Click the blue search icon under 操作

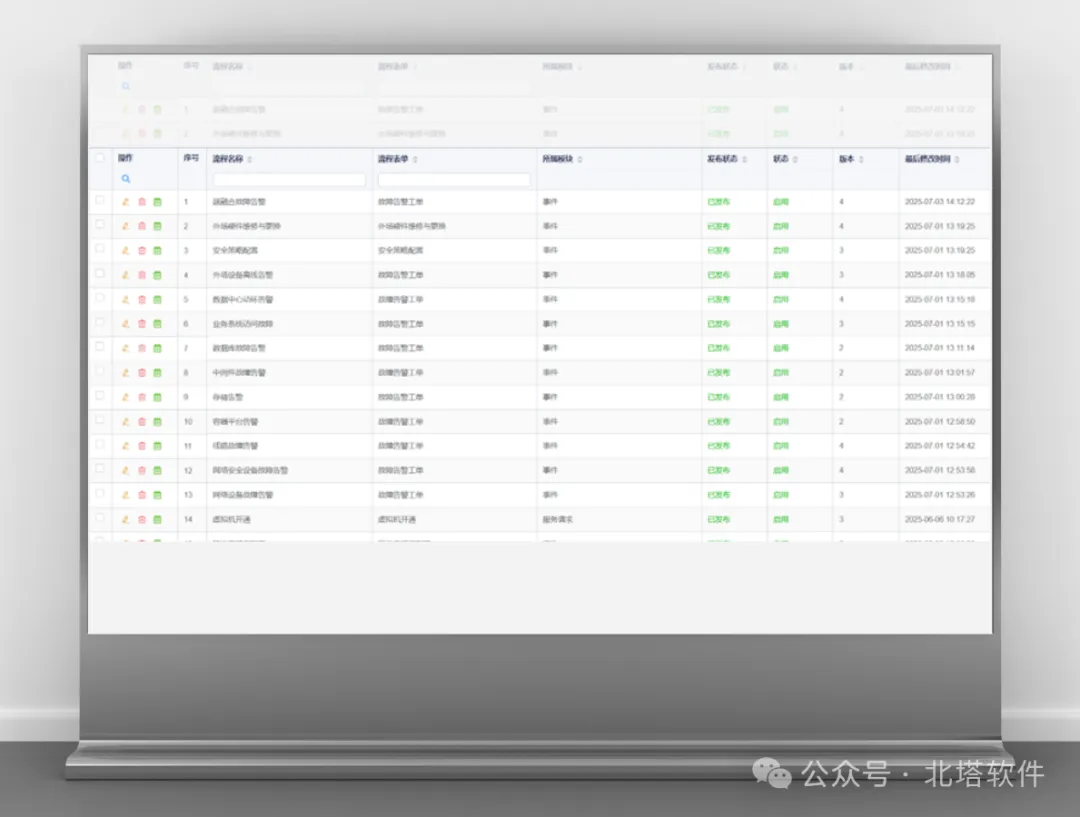[125, 178]
